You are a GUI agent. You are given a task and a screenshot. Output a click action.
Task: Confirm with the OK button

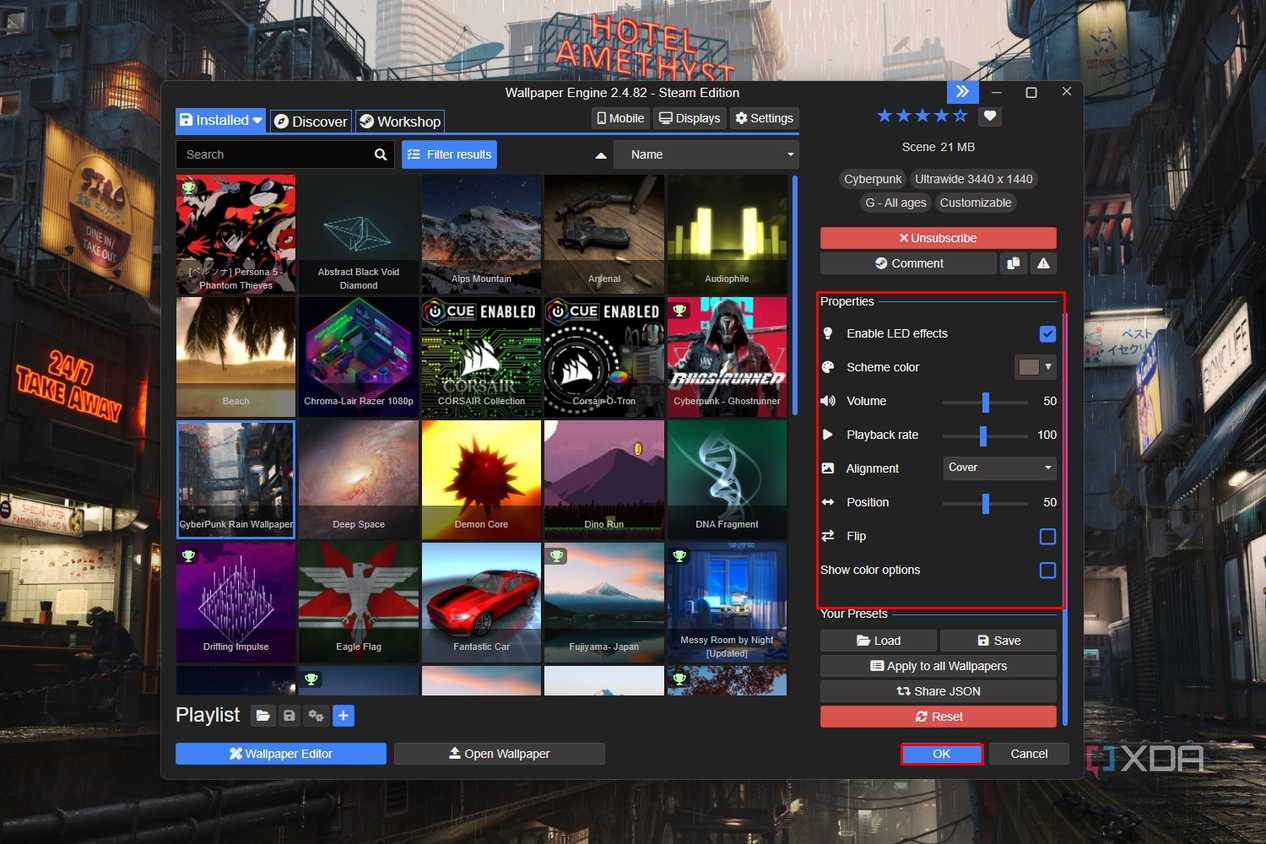[942, 754]
